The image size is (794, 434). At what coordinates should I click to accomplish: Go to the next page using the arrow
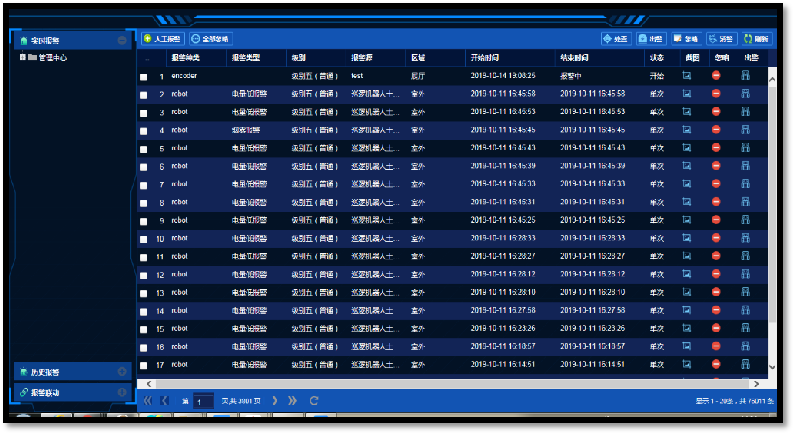275,401
